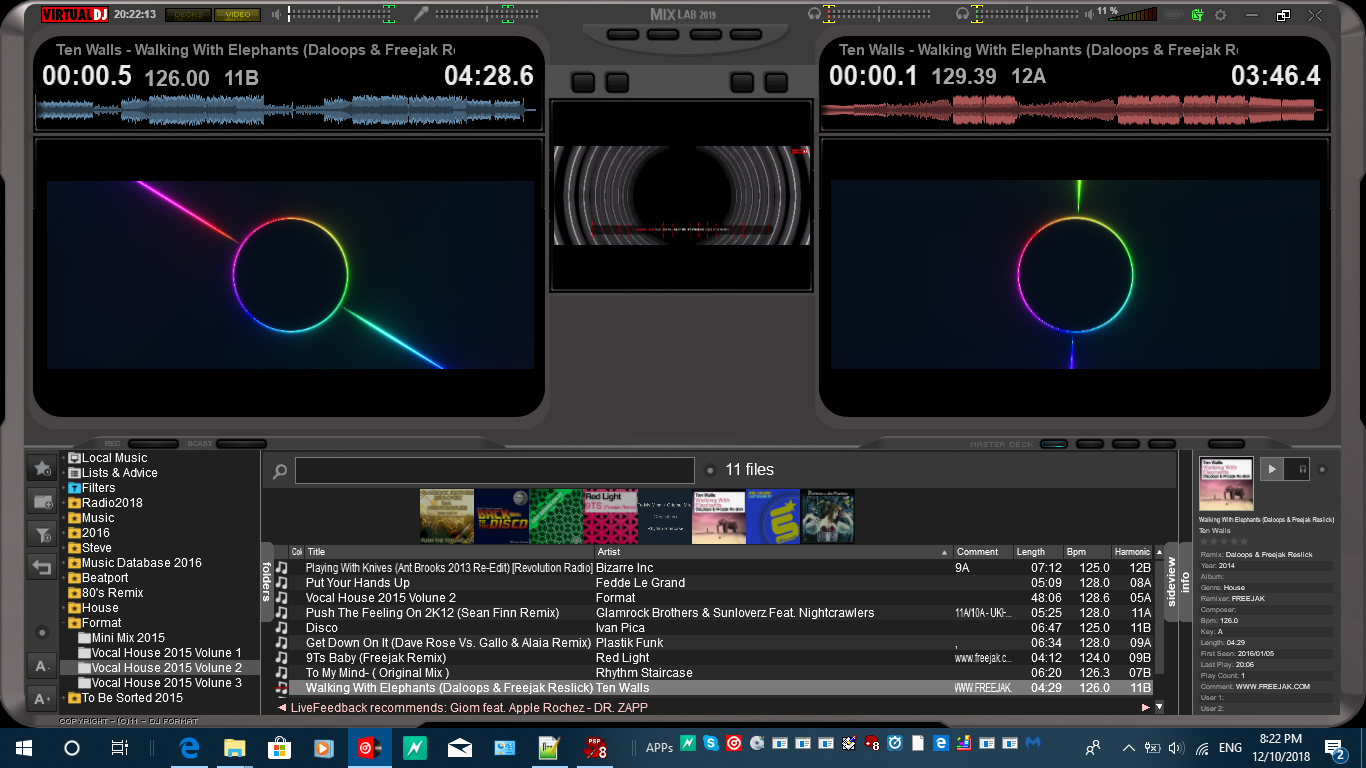Toggle the dot option in info panel corner
The width and height of the screenshot is (1366, 768).
tap(1321, 468)
